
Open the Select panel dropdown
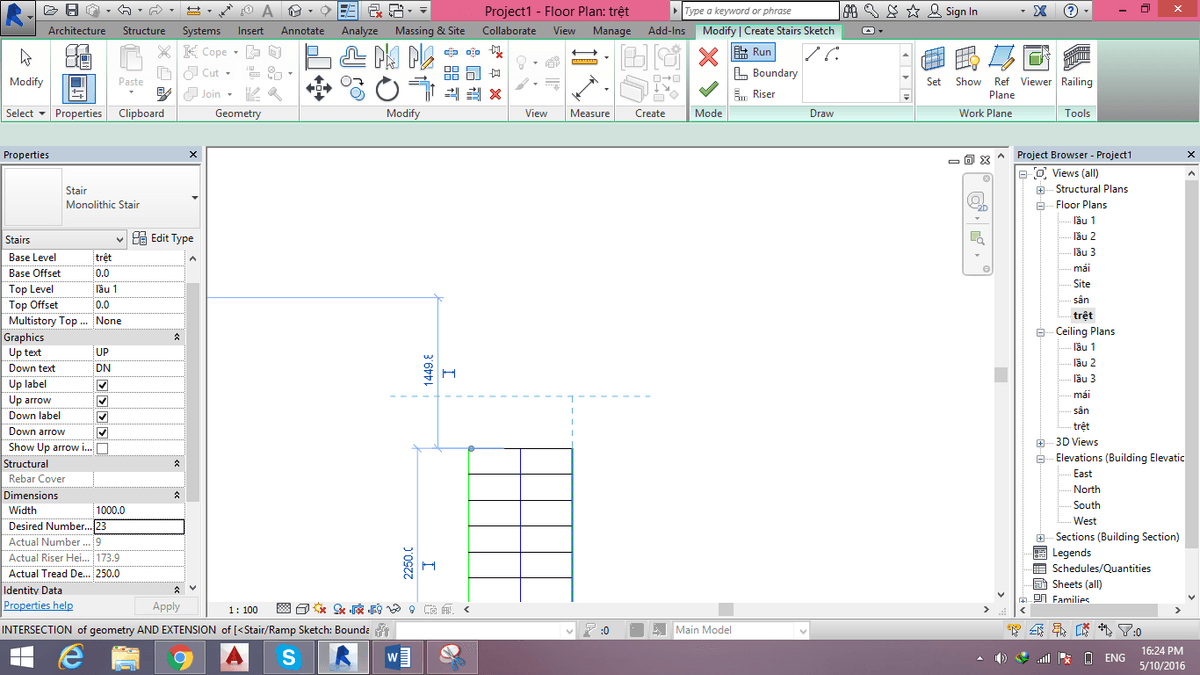(26, 113)
